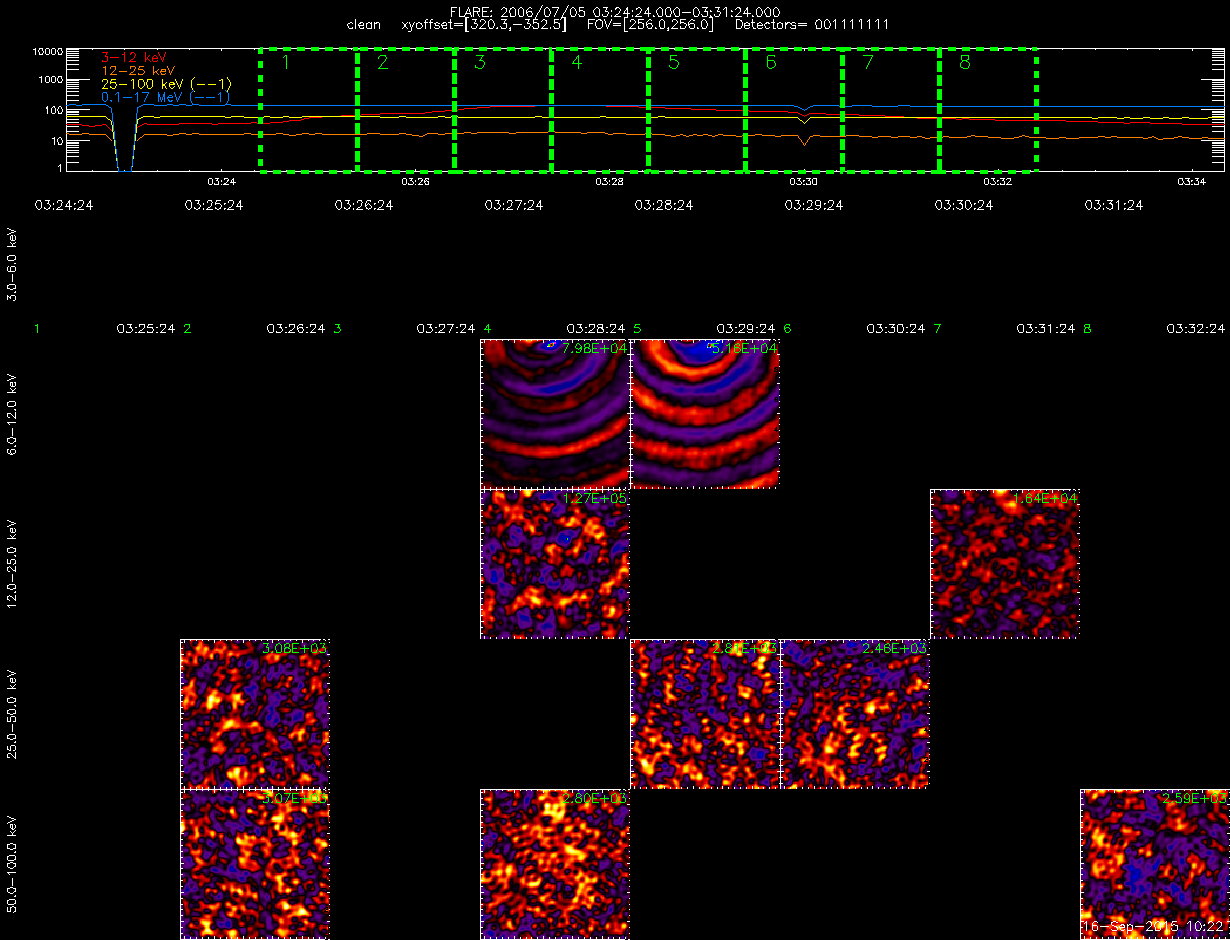Select interval number 2 in the light curve
This screenshot has width=1230, height=940.
382,62
